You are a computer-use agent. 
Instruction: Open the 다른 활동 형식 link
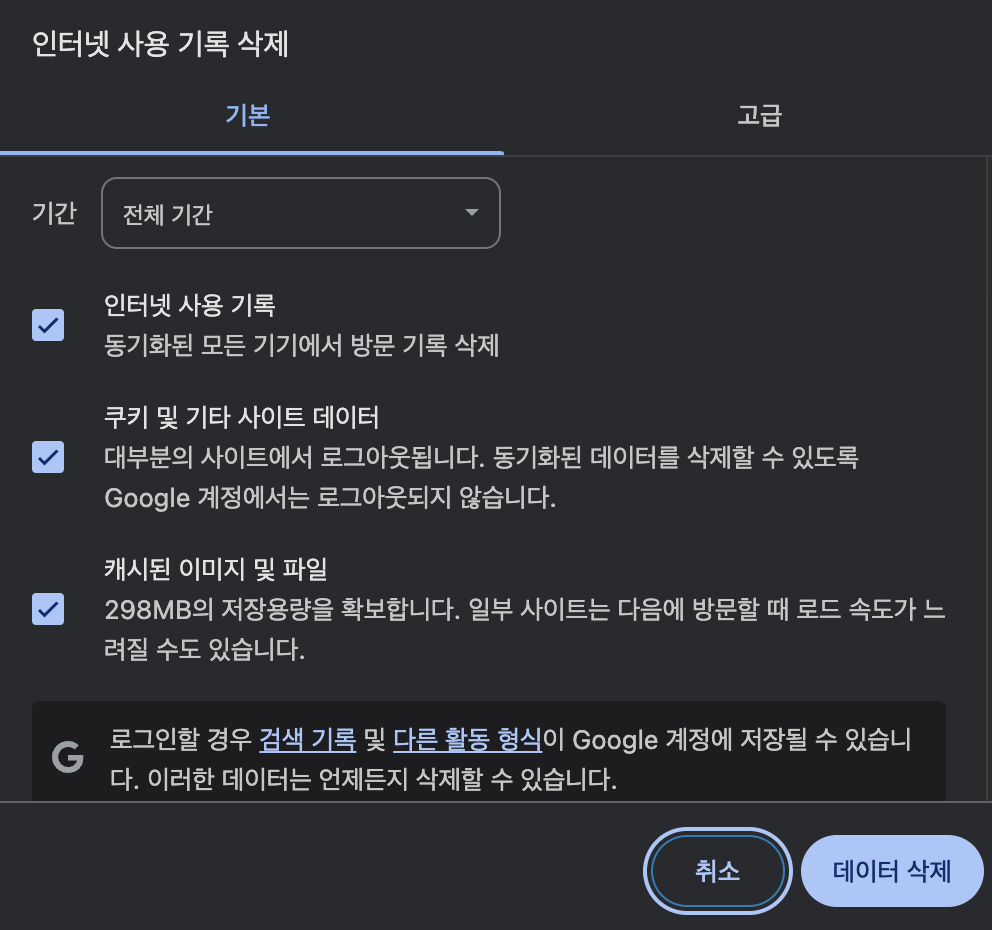pyautogui.click(x=468, y=740)
